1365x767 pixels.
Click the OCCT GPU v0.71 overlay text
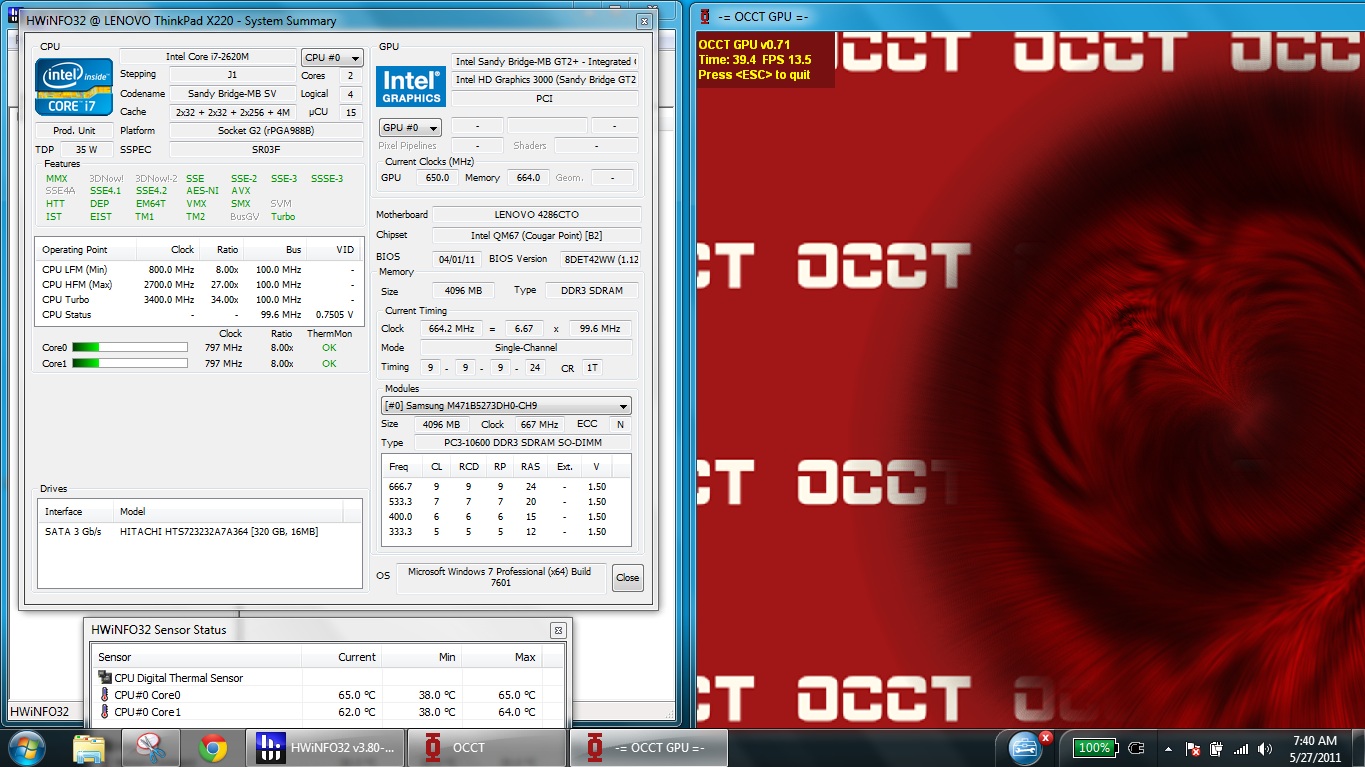tap(745, 44)
